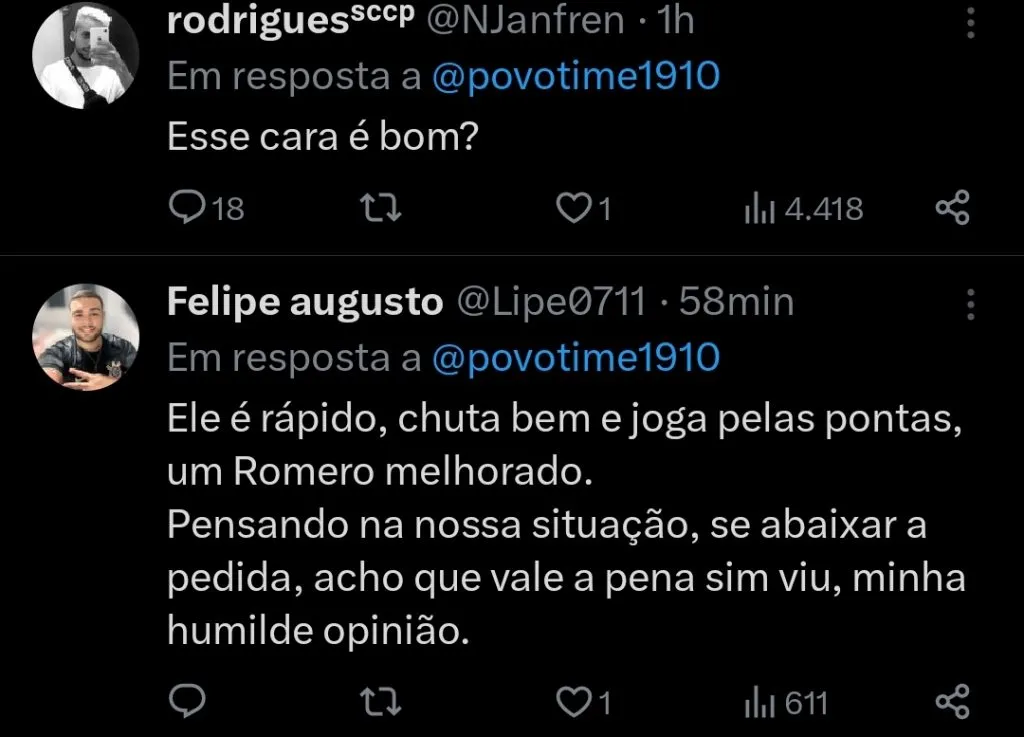Viewport: 1024px width, 737px height.
Task: View analytics showing 611 views
Action: click(790, 703)
